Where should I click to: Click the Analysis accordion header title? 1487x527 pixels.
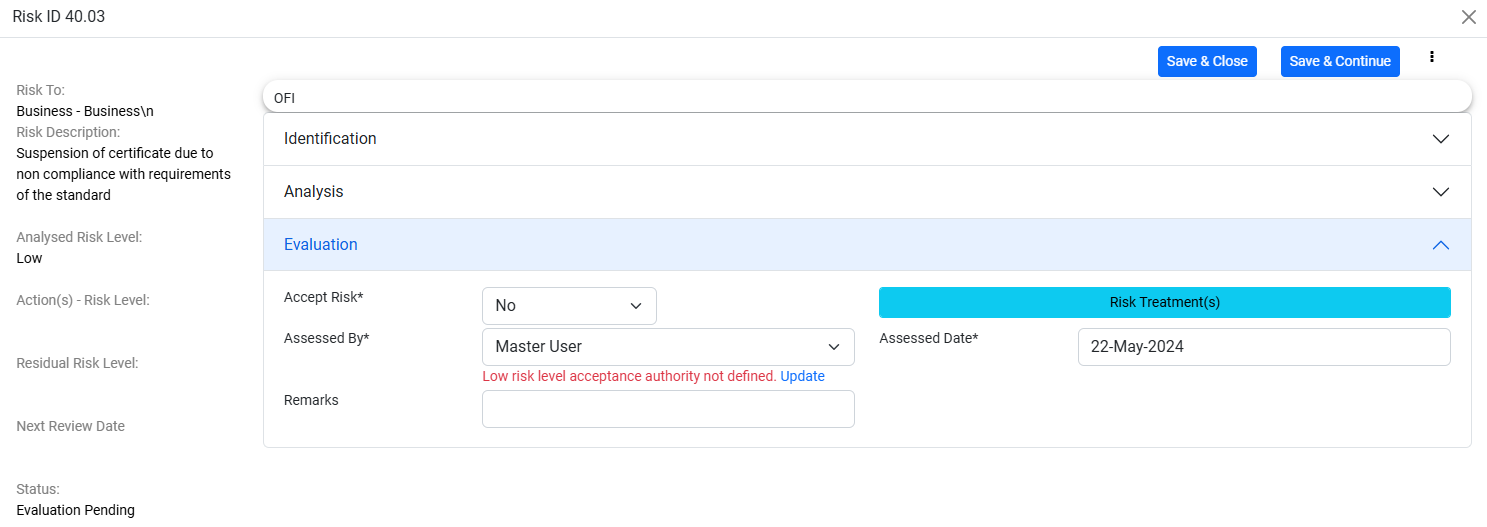coord(313,192)
